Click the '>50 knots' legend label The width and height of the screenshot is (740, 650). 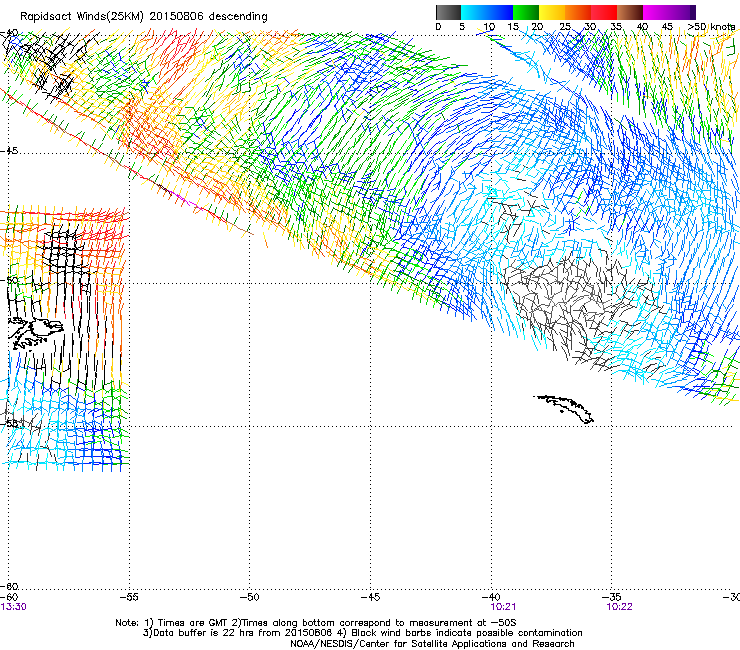(x=711, y=27)
